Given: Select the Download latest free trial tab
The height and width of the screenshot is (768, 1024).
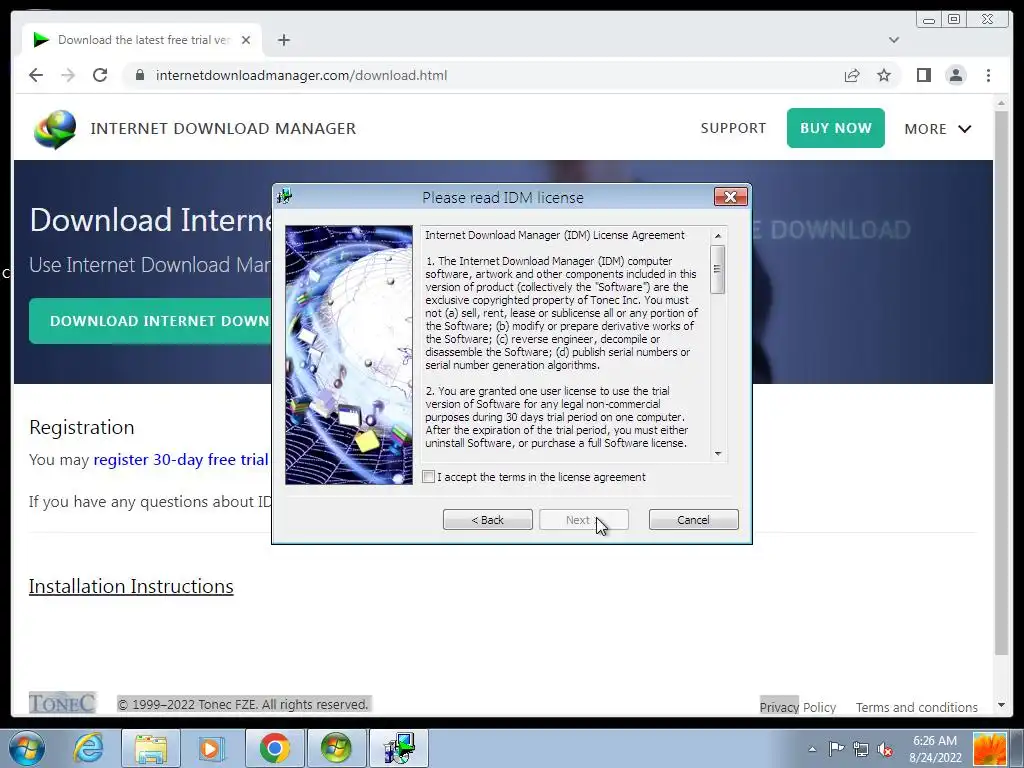Looking at the screenshot, I should tap(142, 40).
